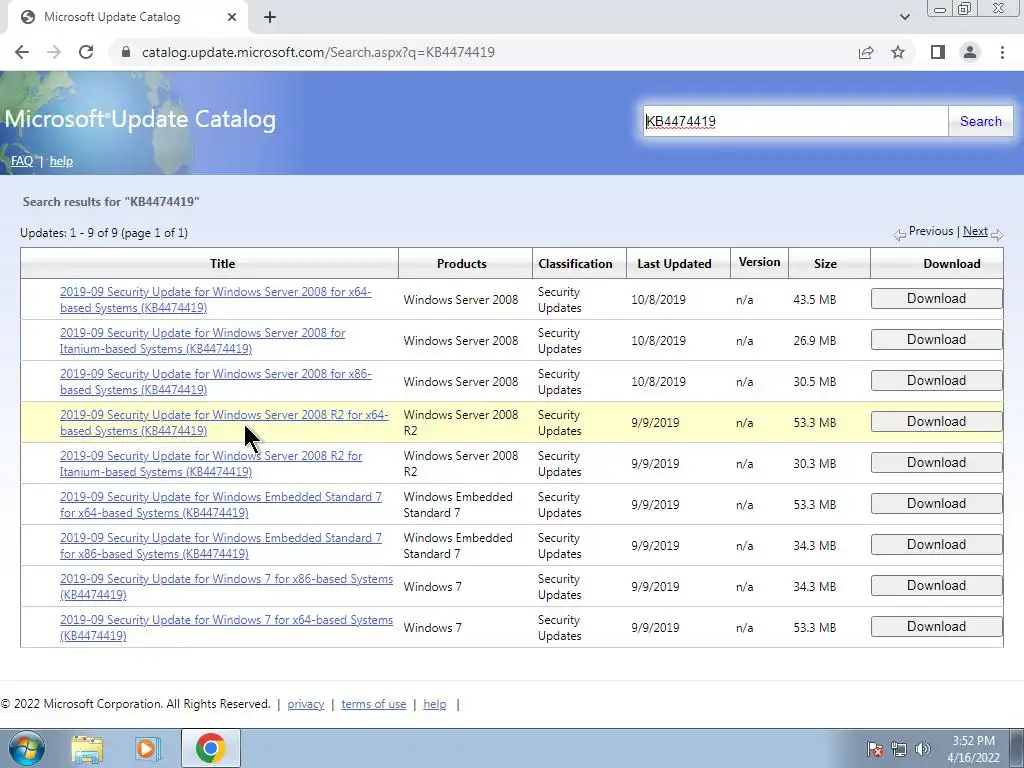
Task: Download Embedded Standard 7 x64 update
Action: pyautogui.click(x=936, y=504)
